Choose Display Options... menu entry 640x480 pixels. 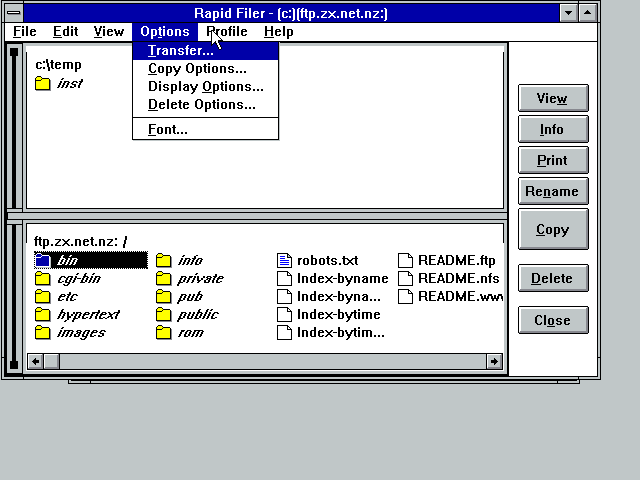coord(206,87)
